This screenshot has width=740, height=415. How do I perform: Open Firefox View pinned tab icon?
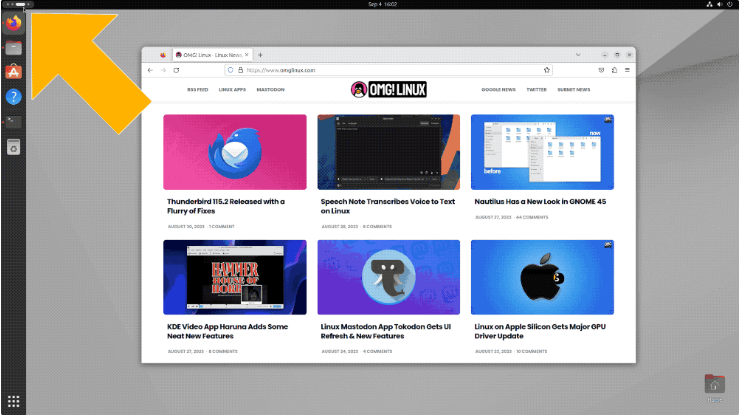coord(163,55)
